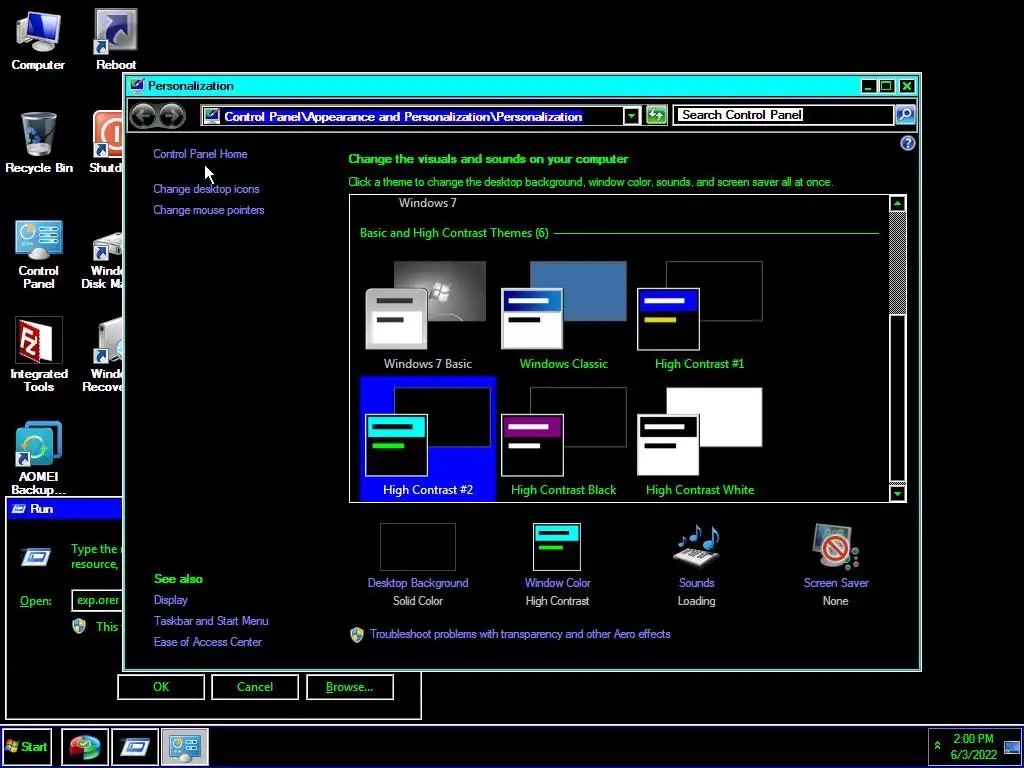Open Help with the question mark icon

tap(907, 143)
